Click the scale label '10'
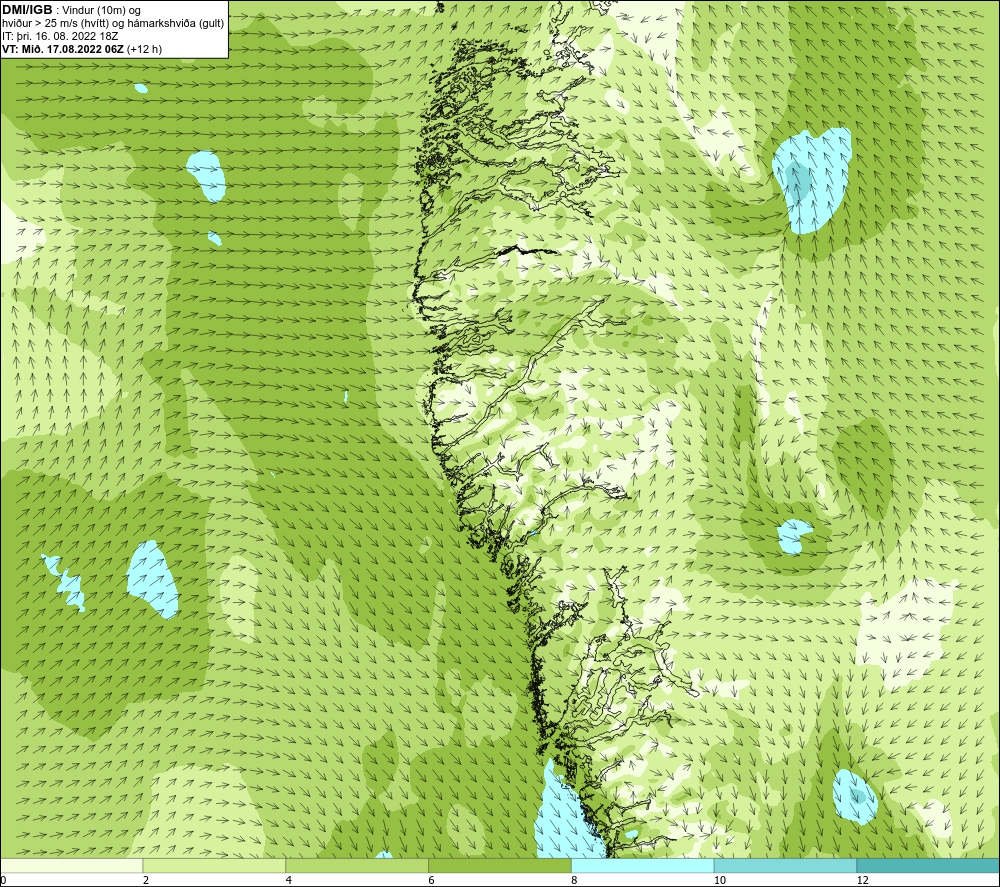The width and height of the screenshot is (1000, 887). [720, 880]
